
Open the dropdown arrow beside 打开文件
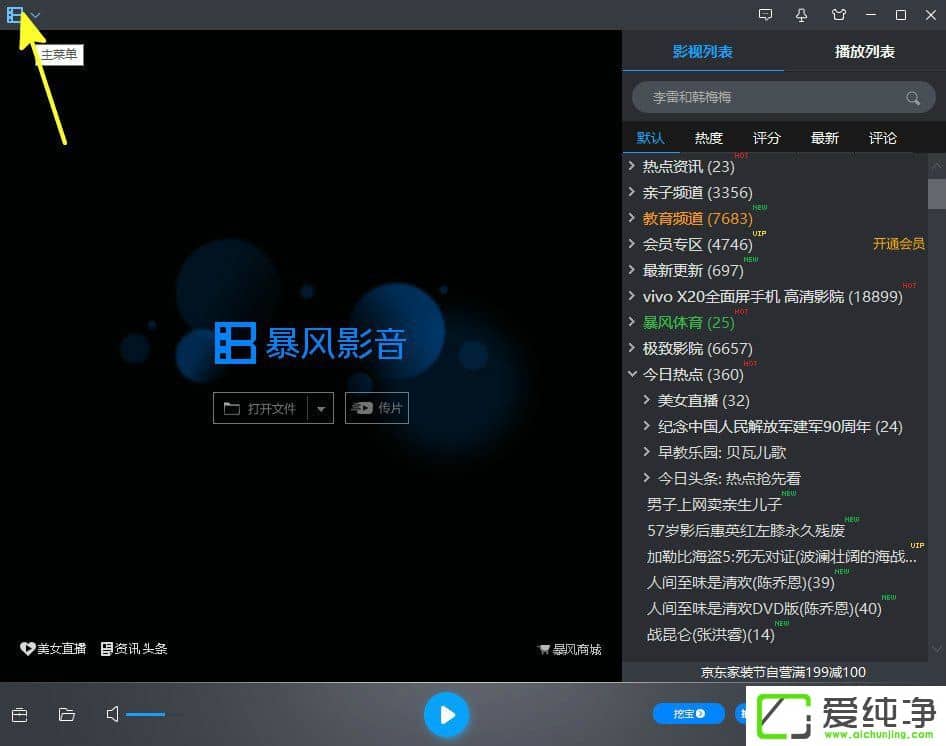321,409
